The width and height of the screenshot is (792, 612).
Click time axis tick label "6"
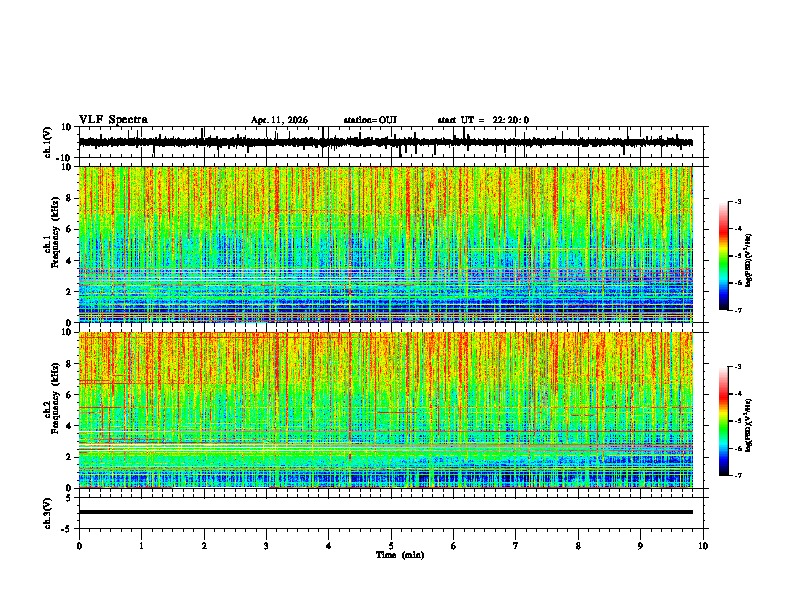click(454, 546)
